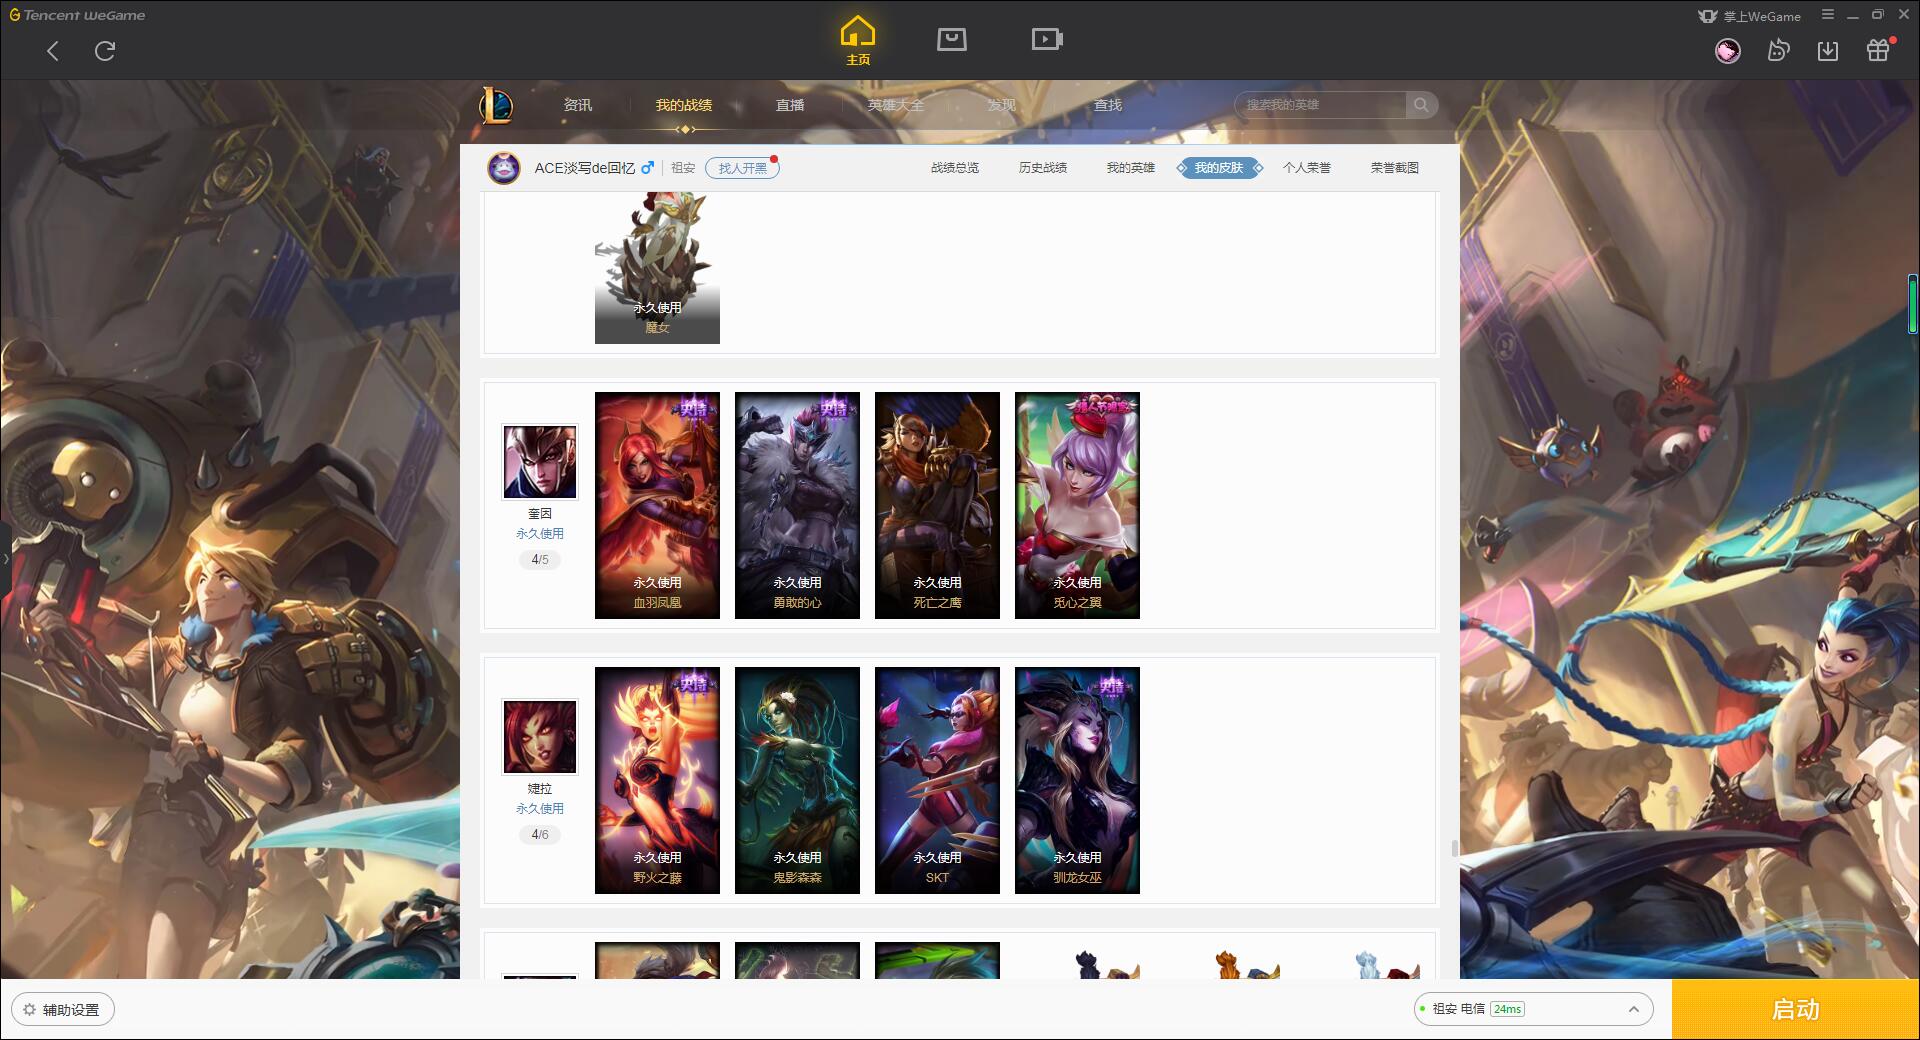Viewport: 1920px width, 1040px height.
Task: Open the 驯龙女巫 skin card
Action: [1077, 780]
